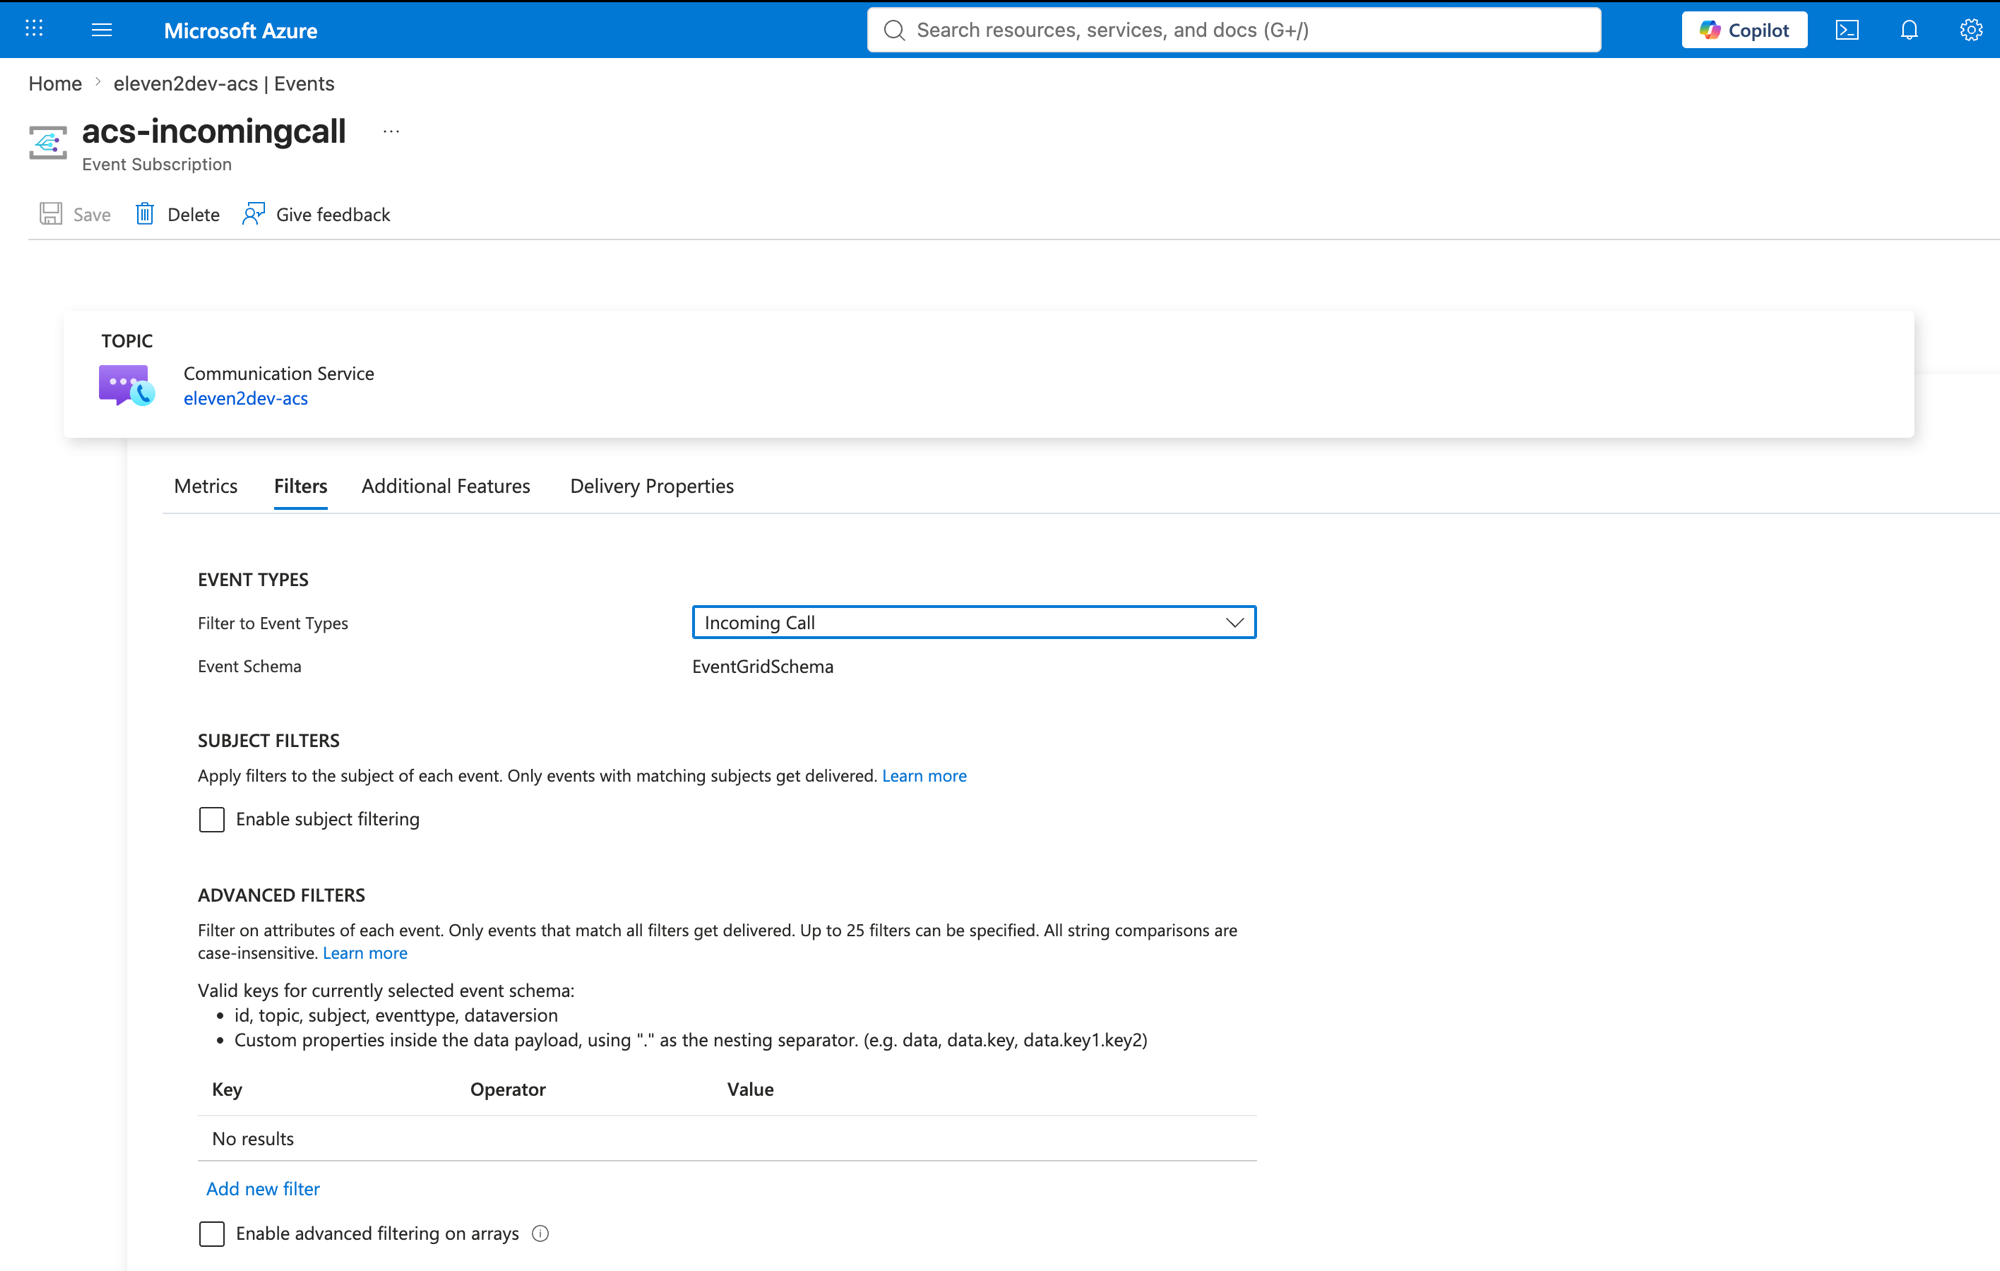Click the Save floppy disk icon
The image size is (2000, 1271).
[x=51, y=214]
